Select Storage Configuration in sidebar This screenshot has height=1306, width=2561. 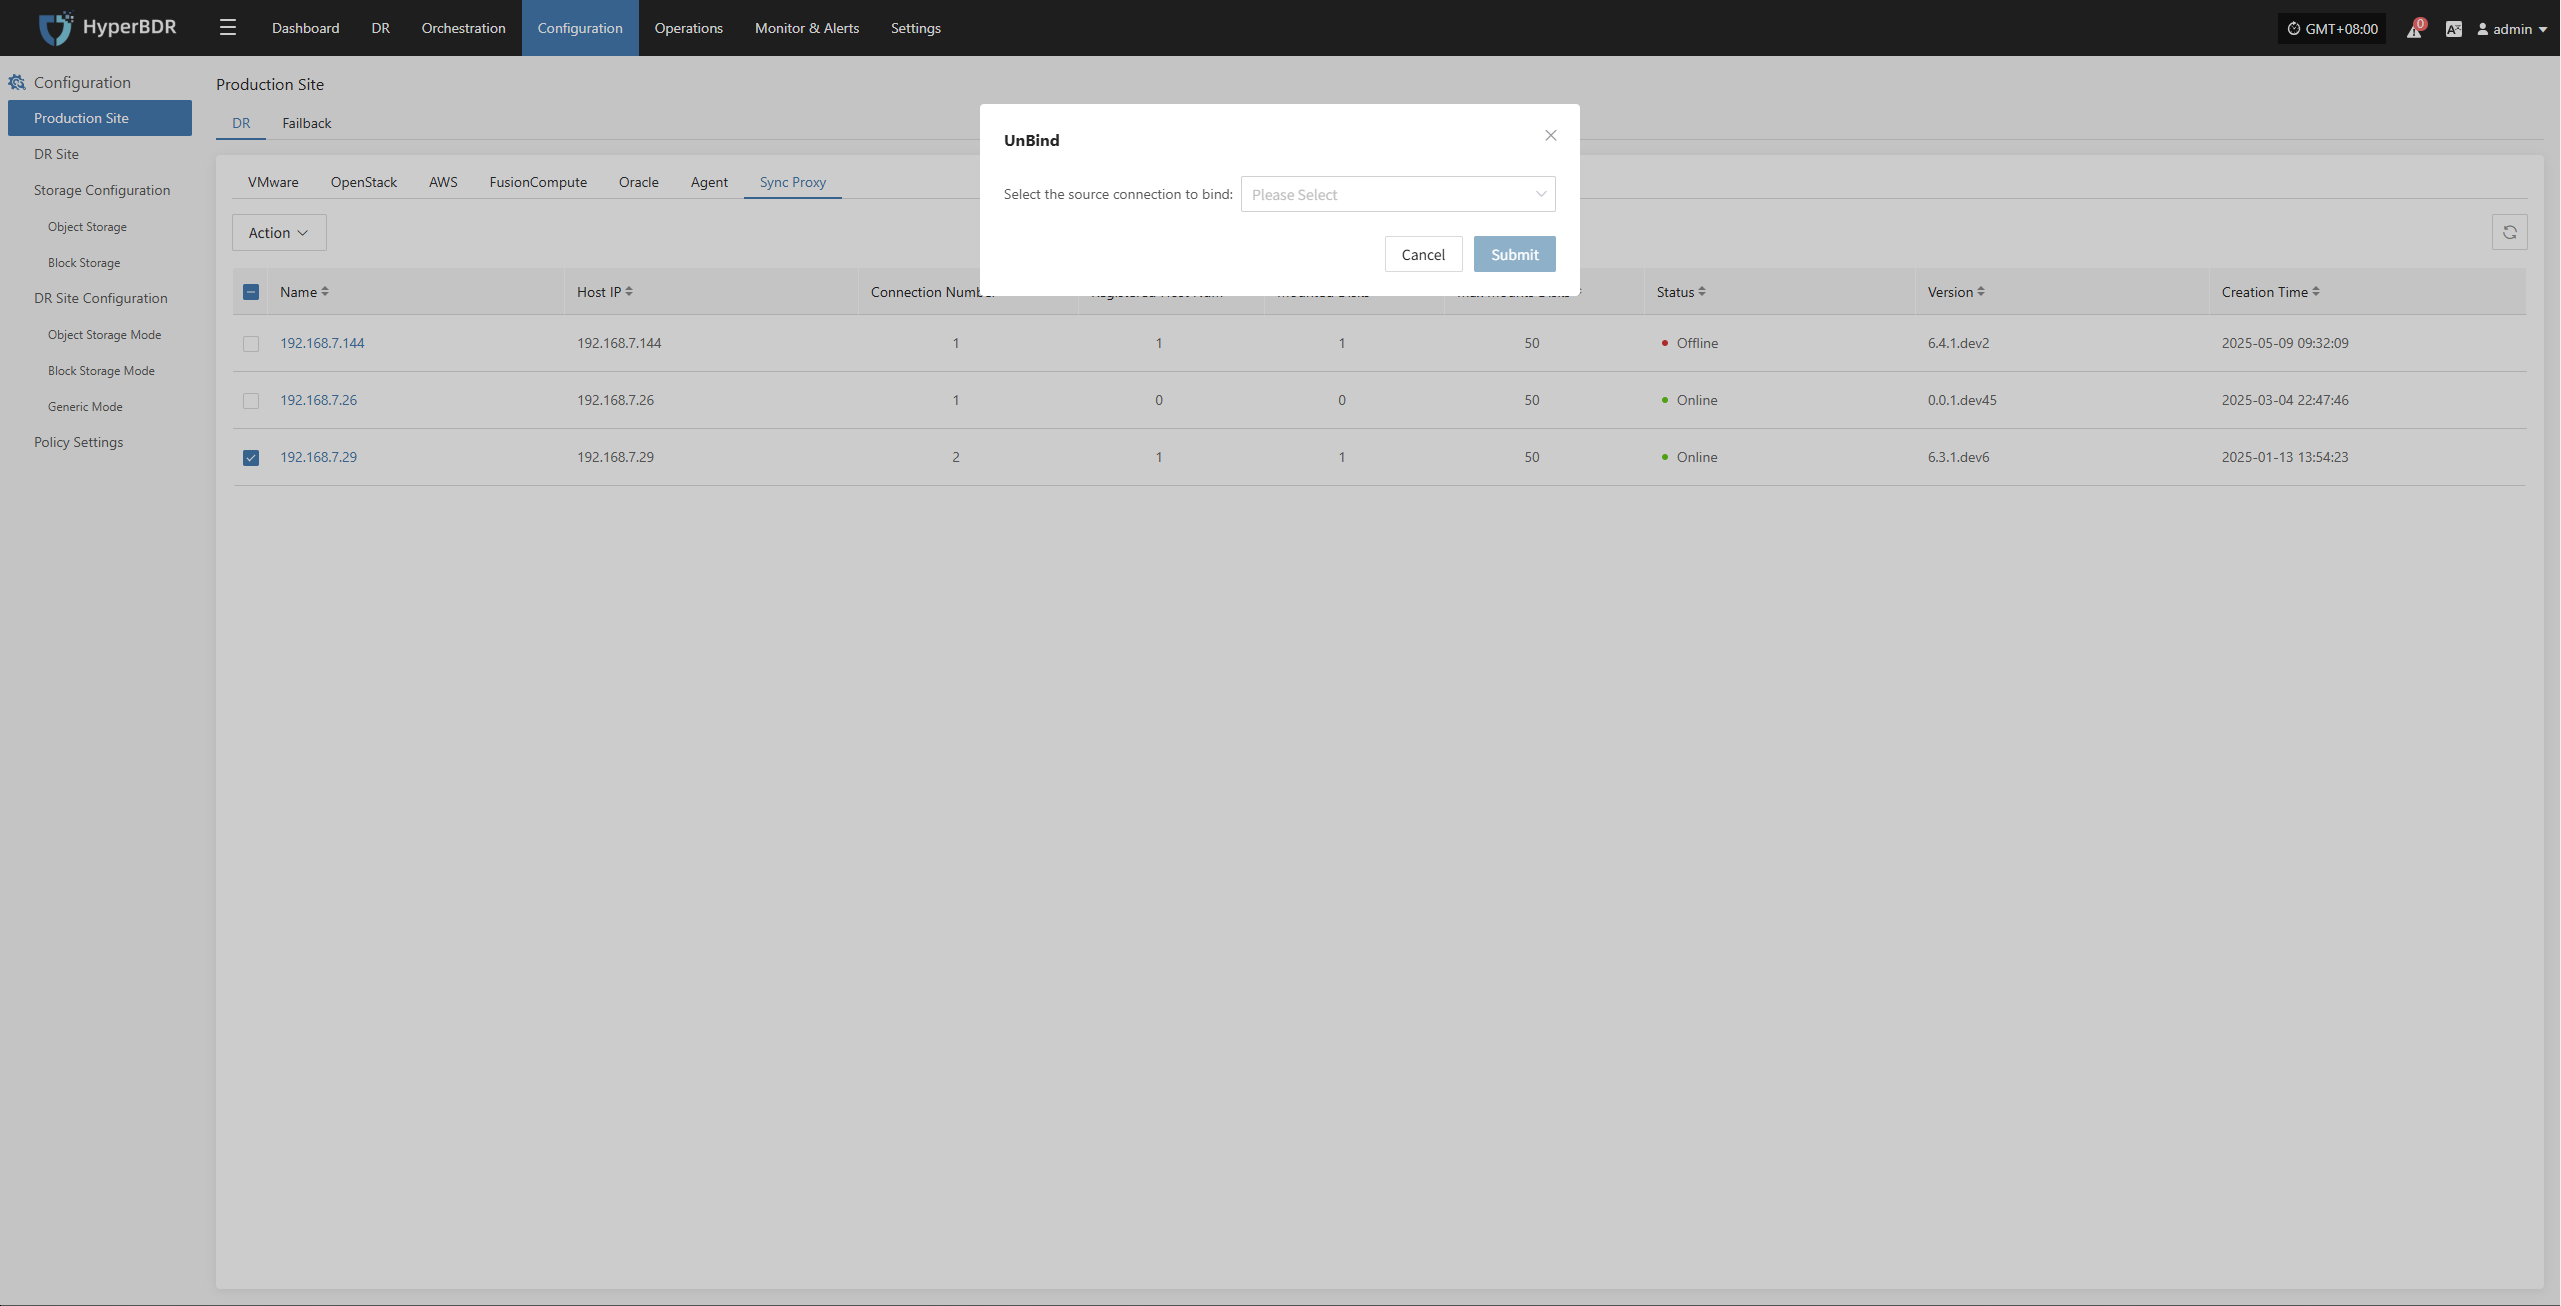pos(100,190)
